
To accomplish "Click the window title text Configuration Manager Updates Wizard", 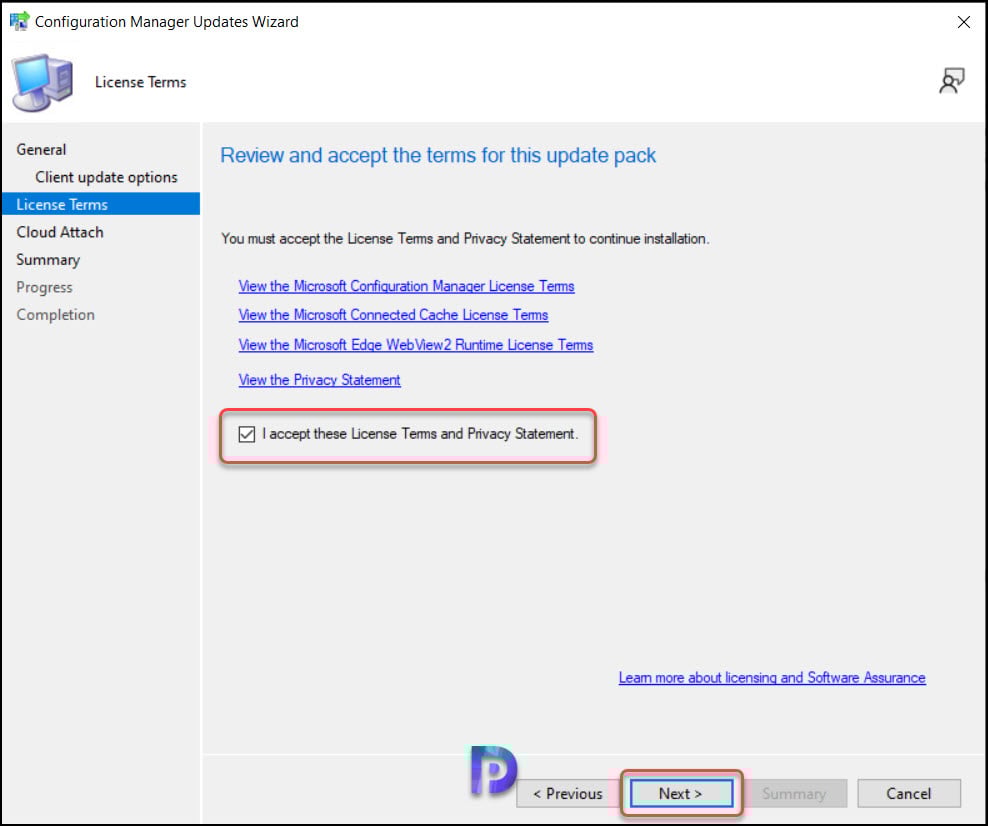I will (166, 21).
